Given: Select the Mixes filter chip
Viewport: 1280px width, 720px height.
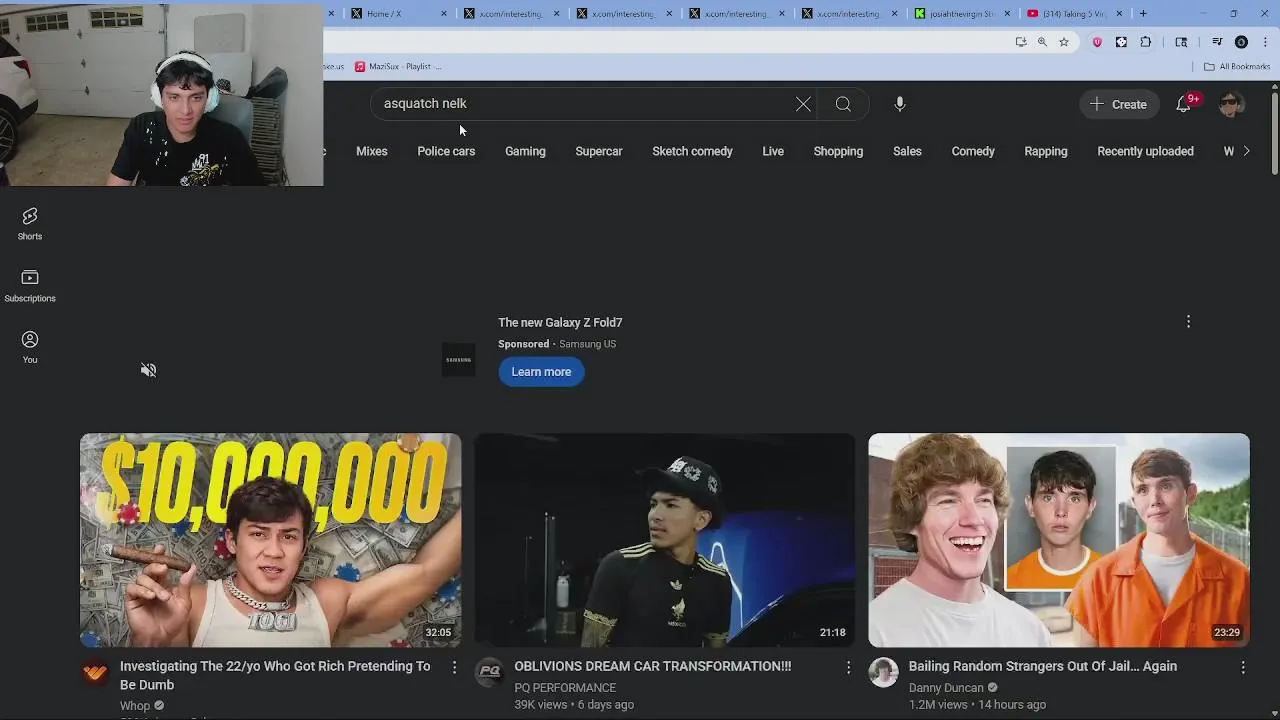Looking at the screenshot, I should [x=372, y=151].
